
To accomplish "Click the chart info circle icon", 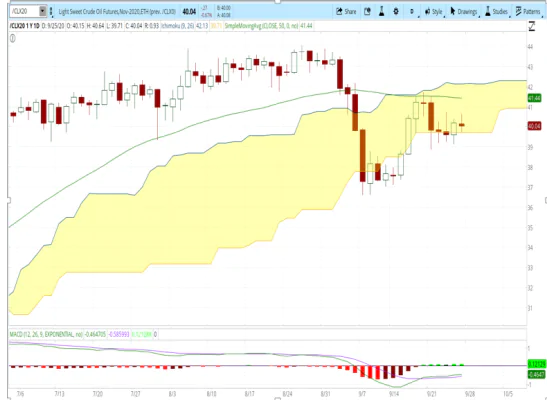I will click(x=13, y=38).
